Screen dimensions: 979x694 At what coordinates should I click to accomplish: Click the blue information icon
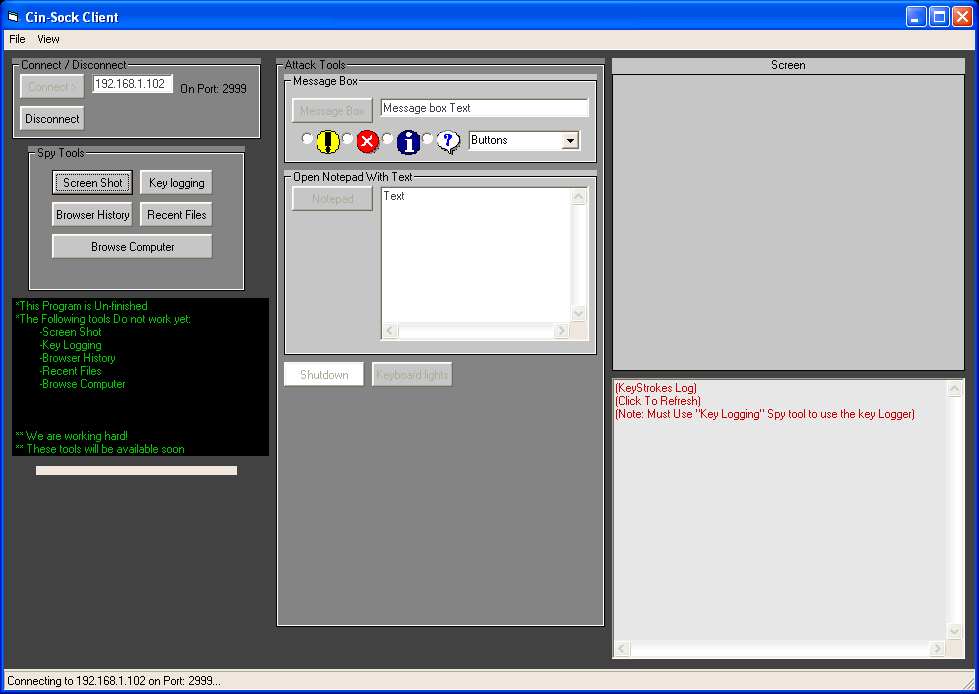pyautogui.click(x=407, y=142)
